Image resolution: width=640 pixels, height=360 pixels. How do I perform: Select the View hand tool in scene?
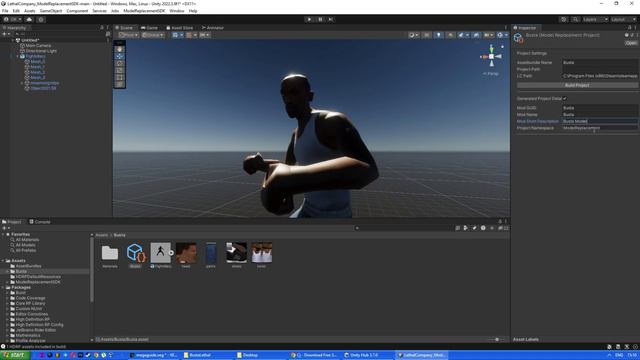[x=120, y=49]
